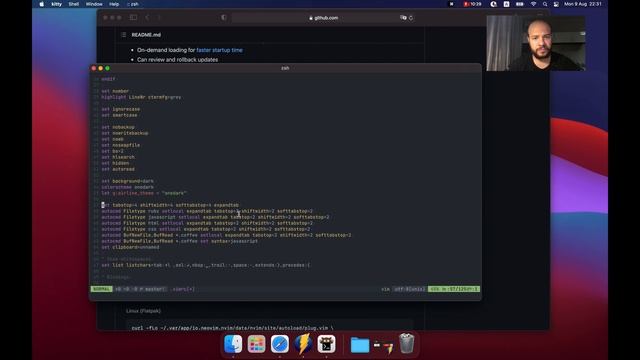
Task: Click the 'highlight LineNr' line
Action: tap(141, 97)
